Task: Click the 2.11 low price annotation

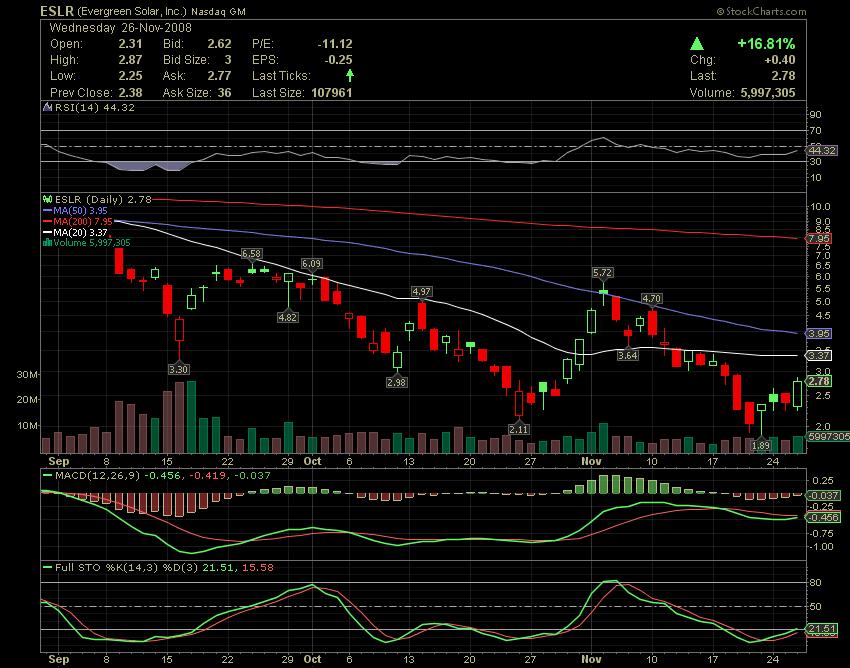Action: [x=518, y=429]
